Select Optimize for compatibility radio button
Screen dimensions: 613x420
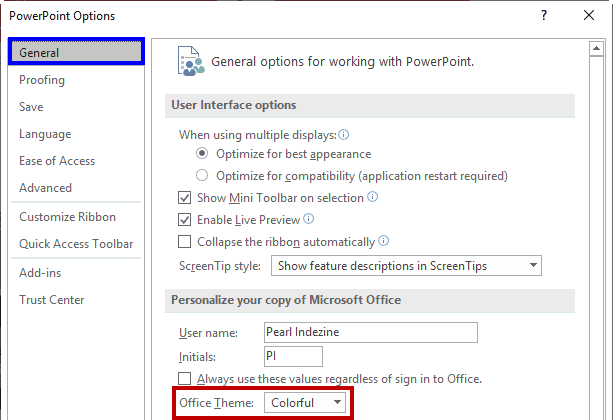[202, 175]
